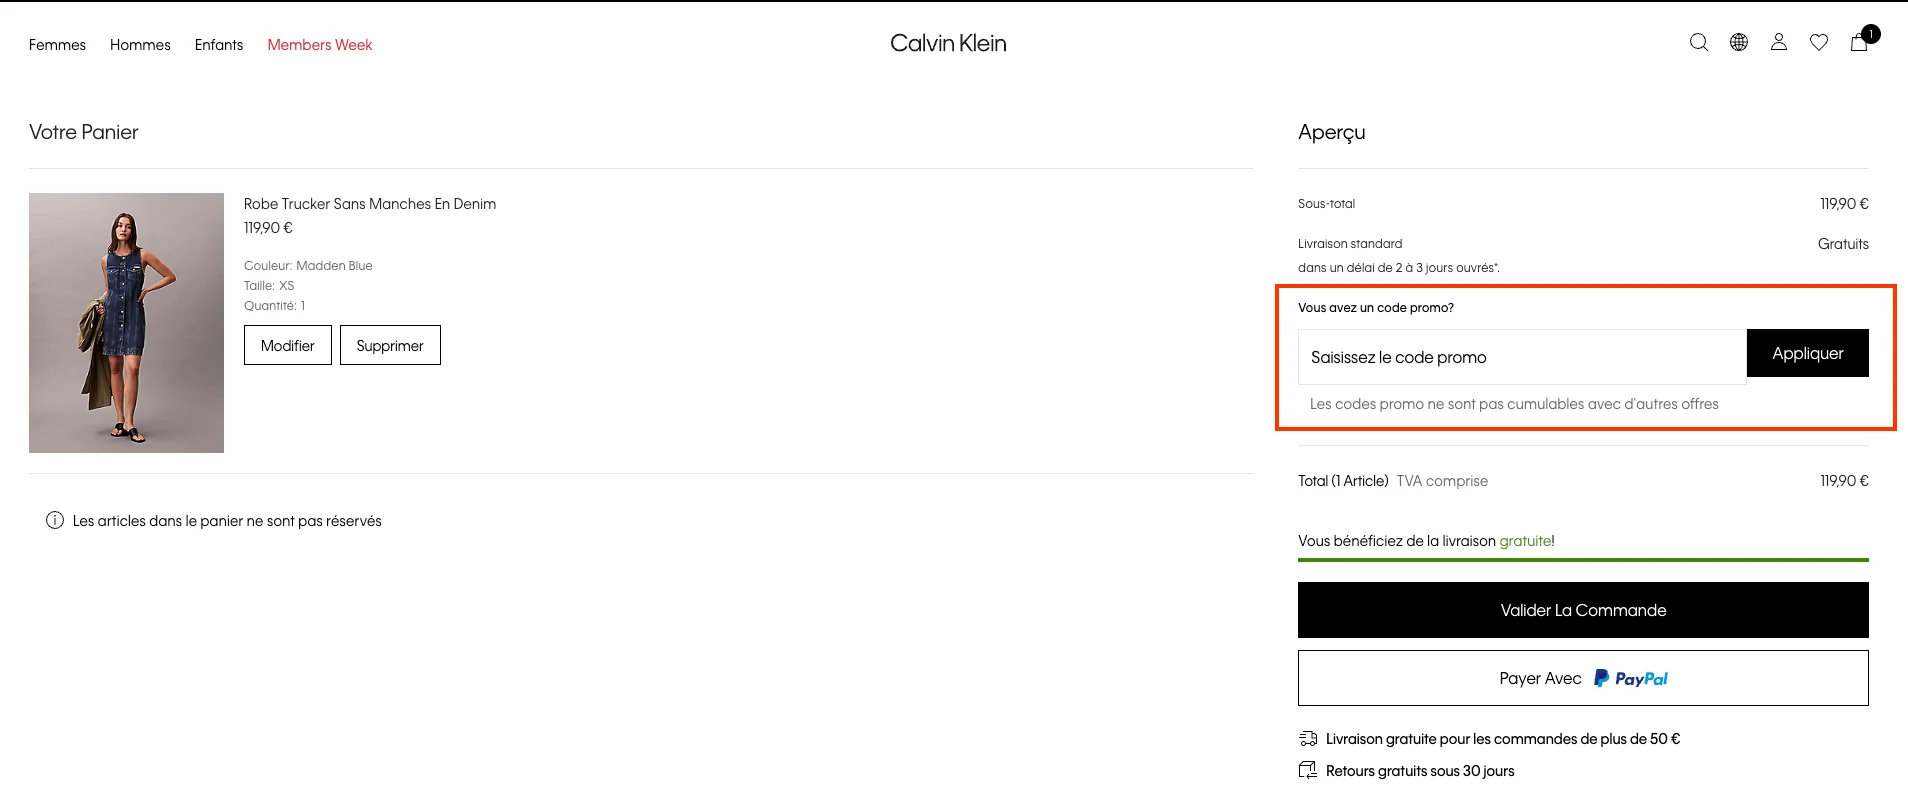Open the Hommes menu
The width and height of the screenshot is (1908, 801).
click(140, 45)
